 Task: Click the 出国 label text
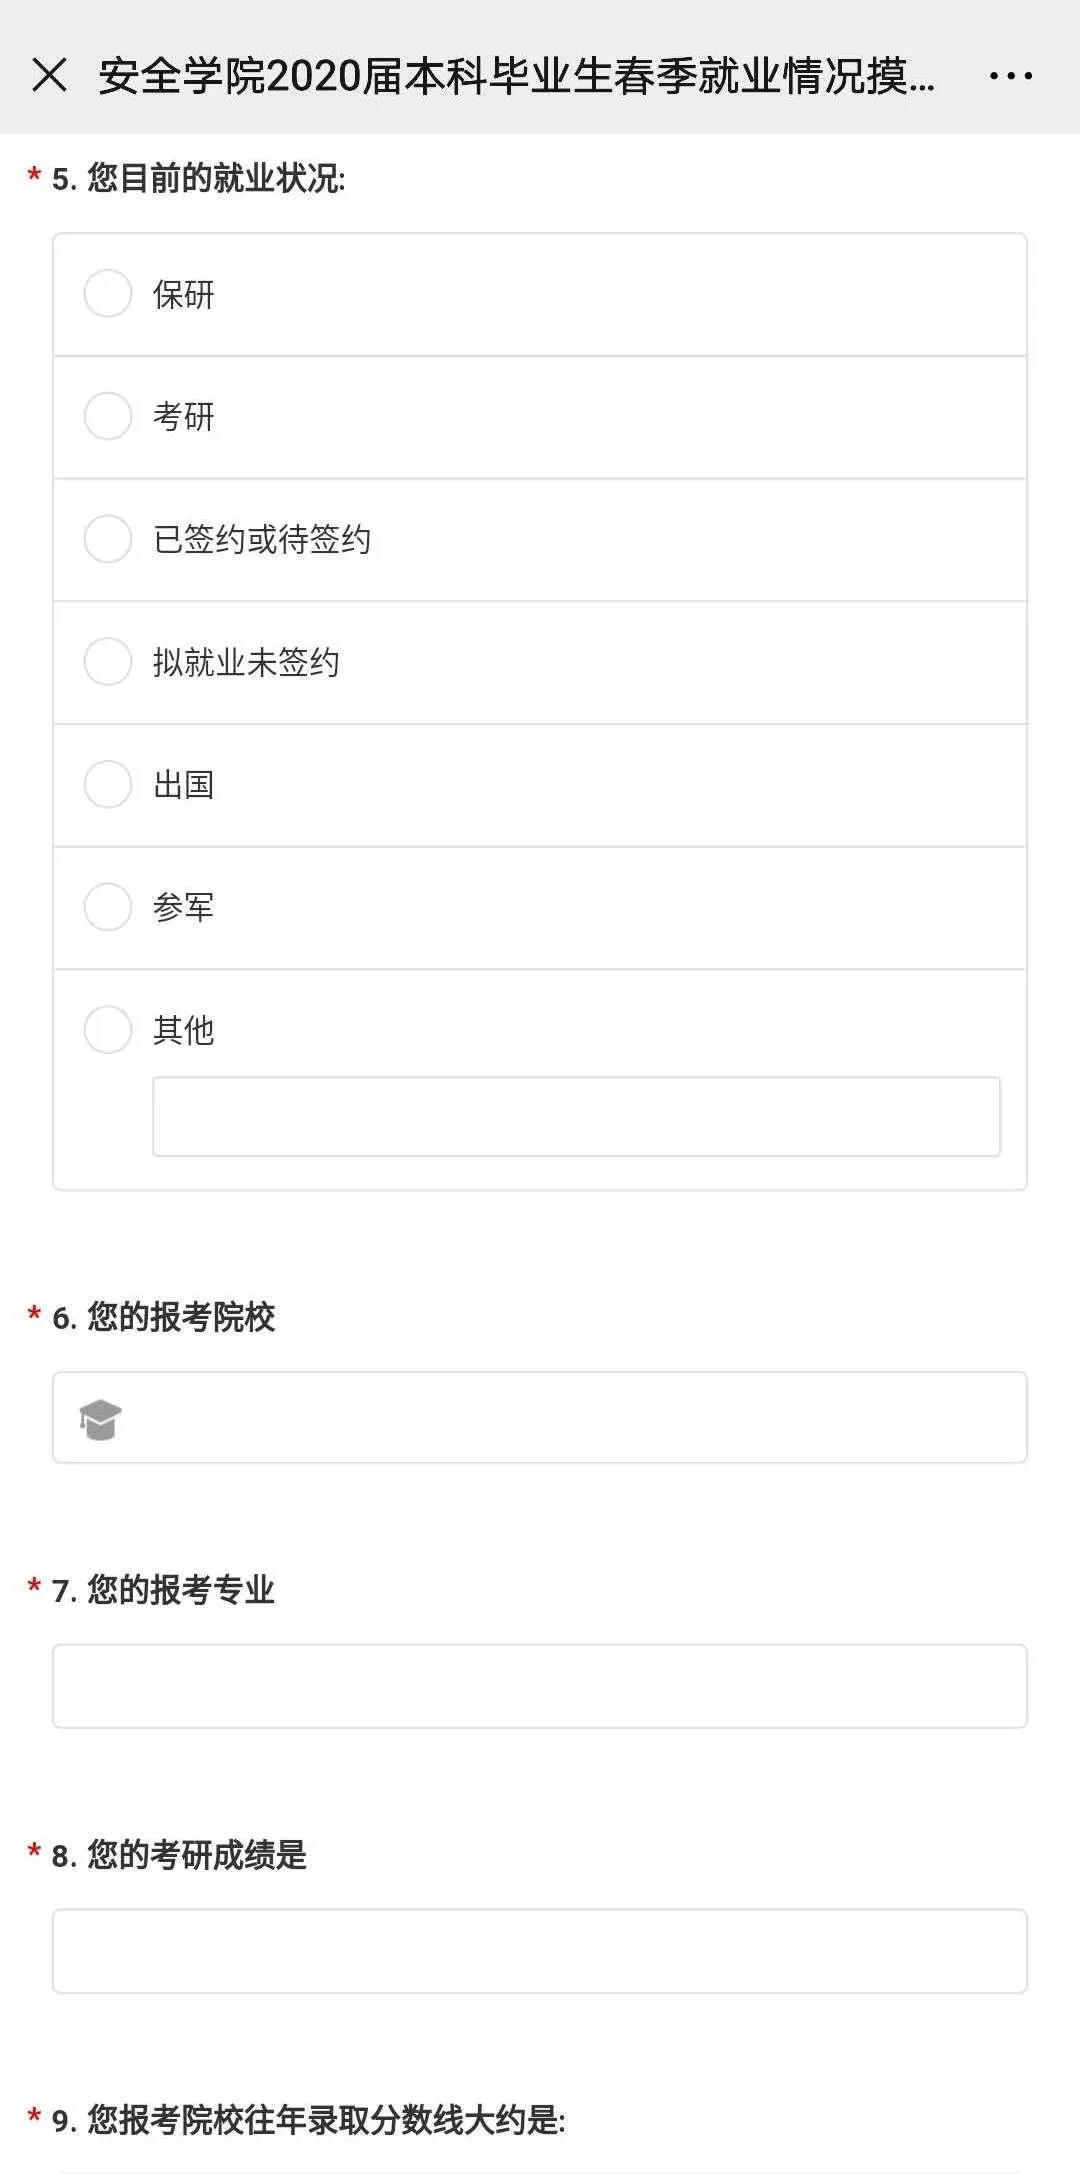(184, 785)
